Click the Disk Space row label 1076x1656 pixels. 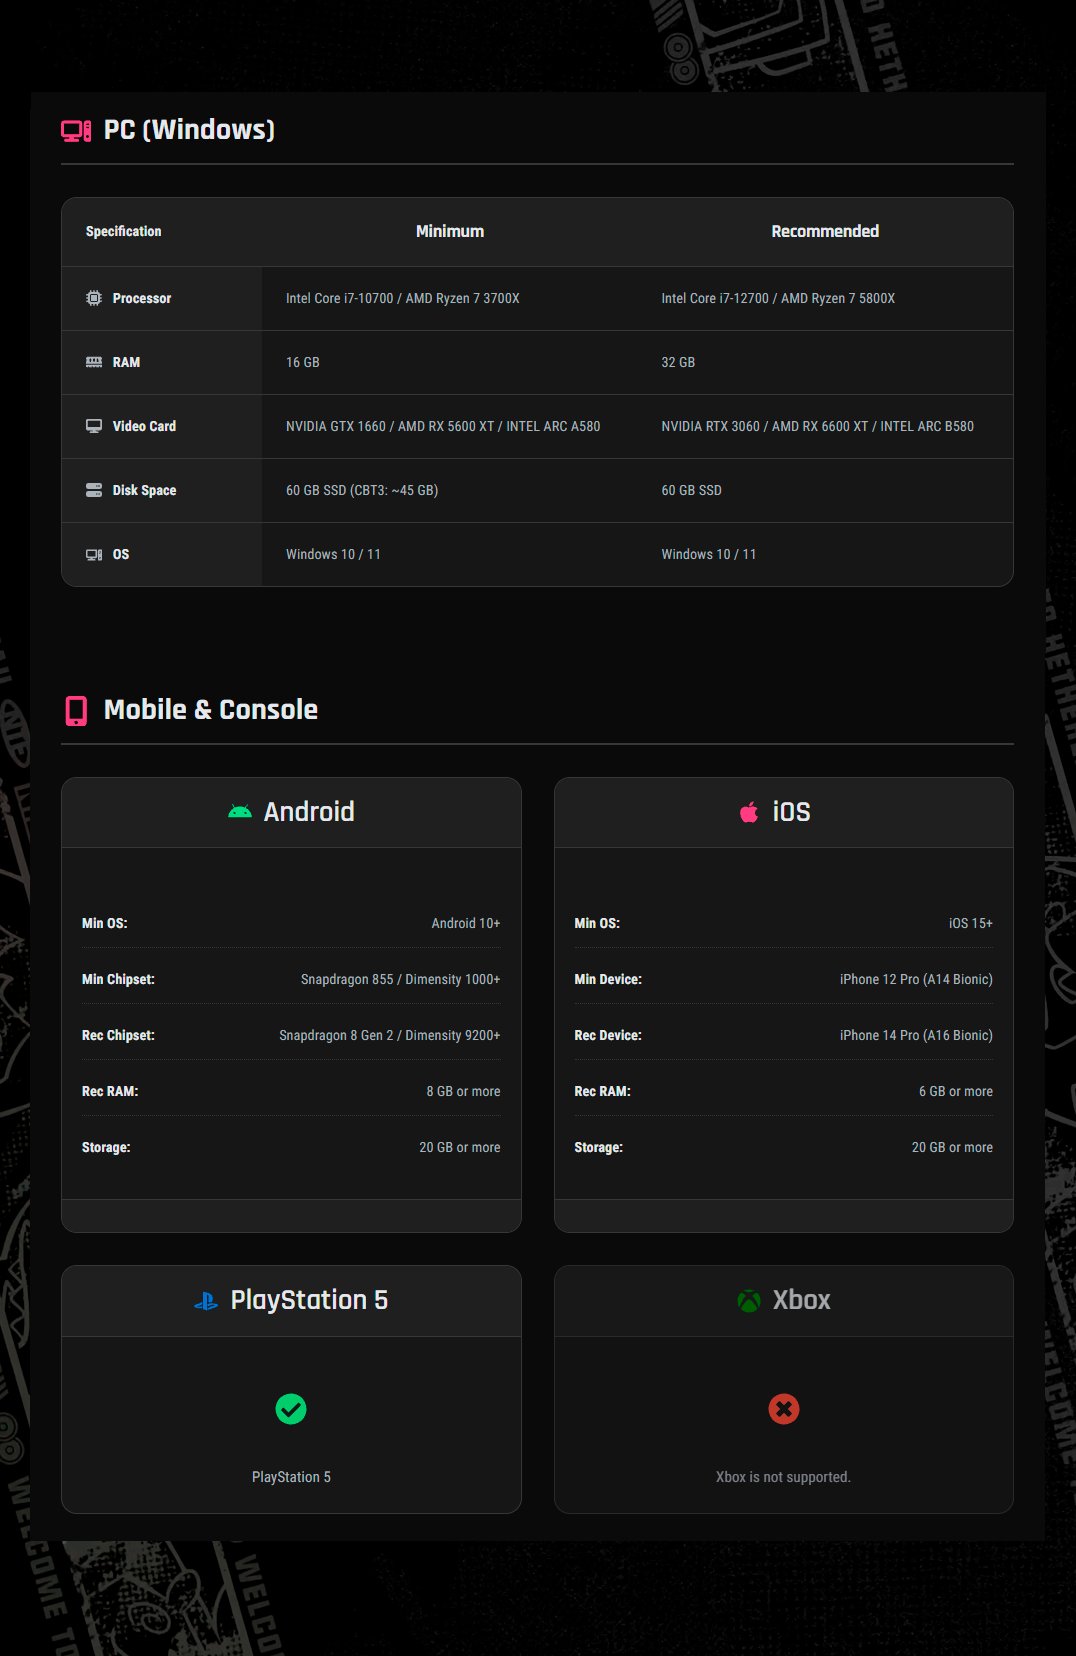coord(144,490)
